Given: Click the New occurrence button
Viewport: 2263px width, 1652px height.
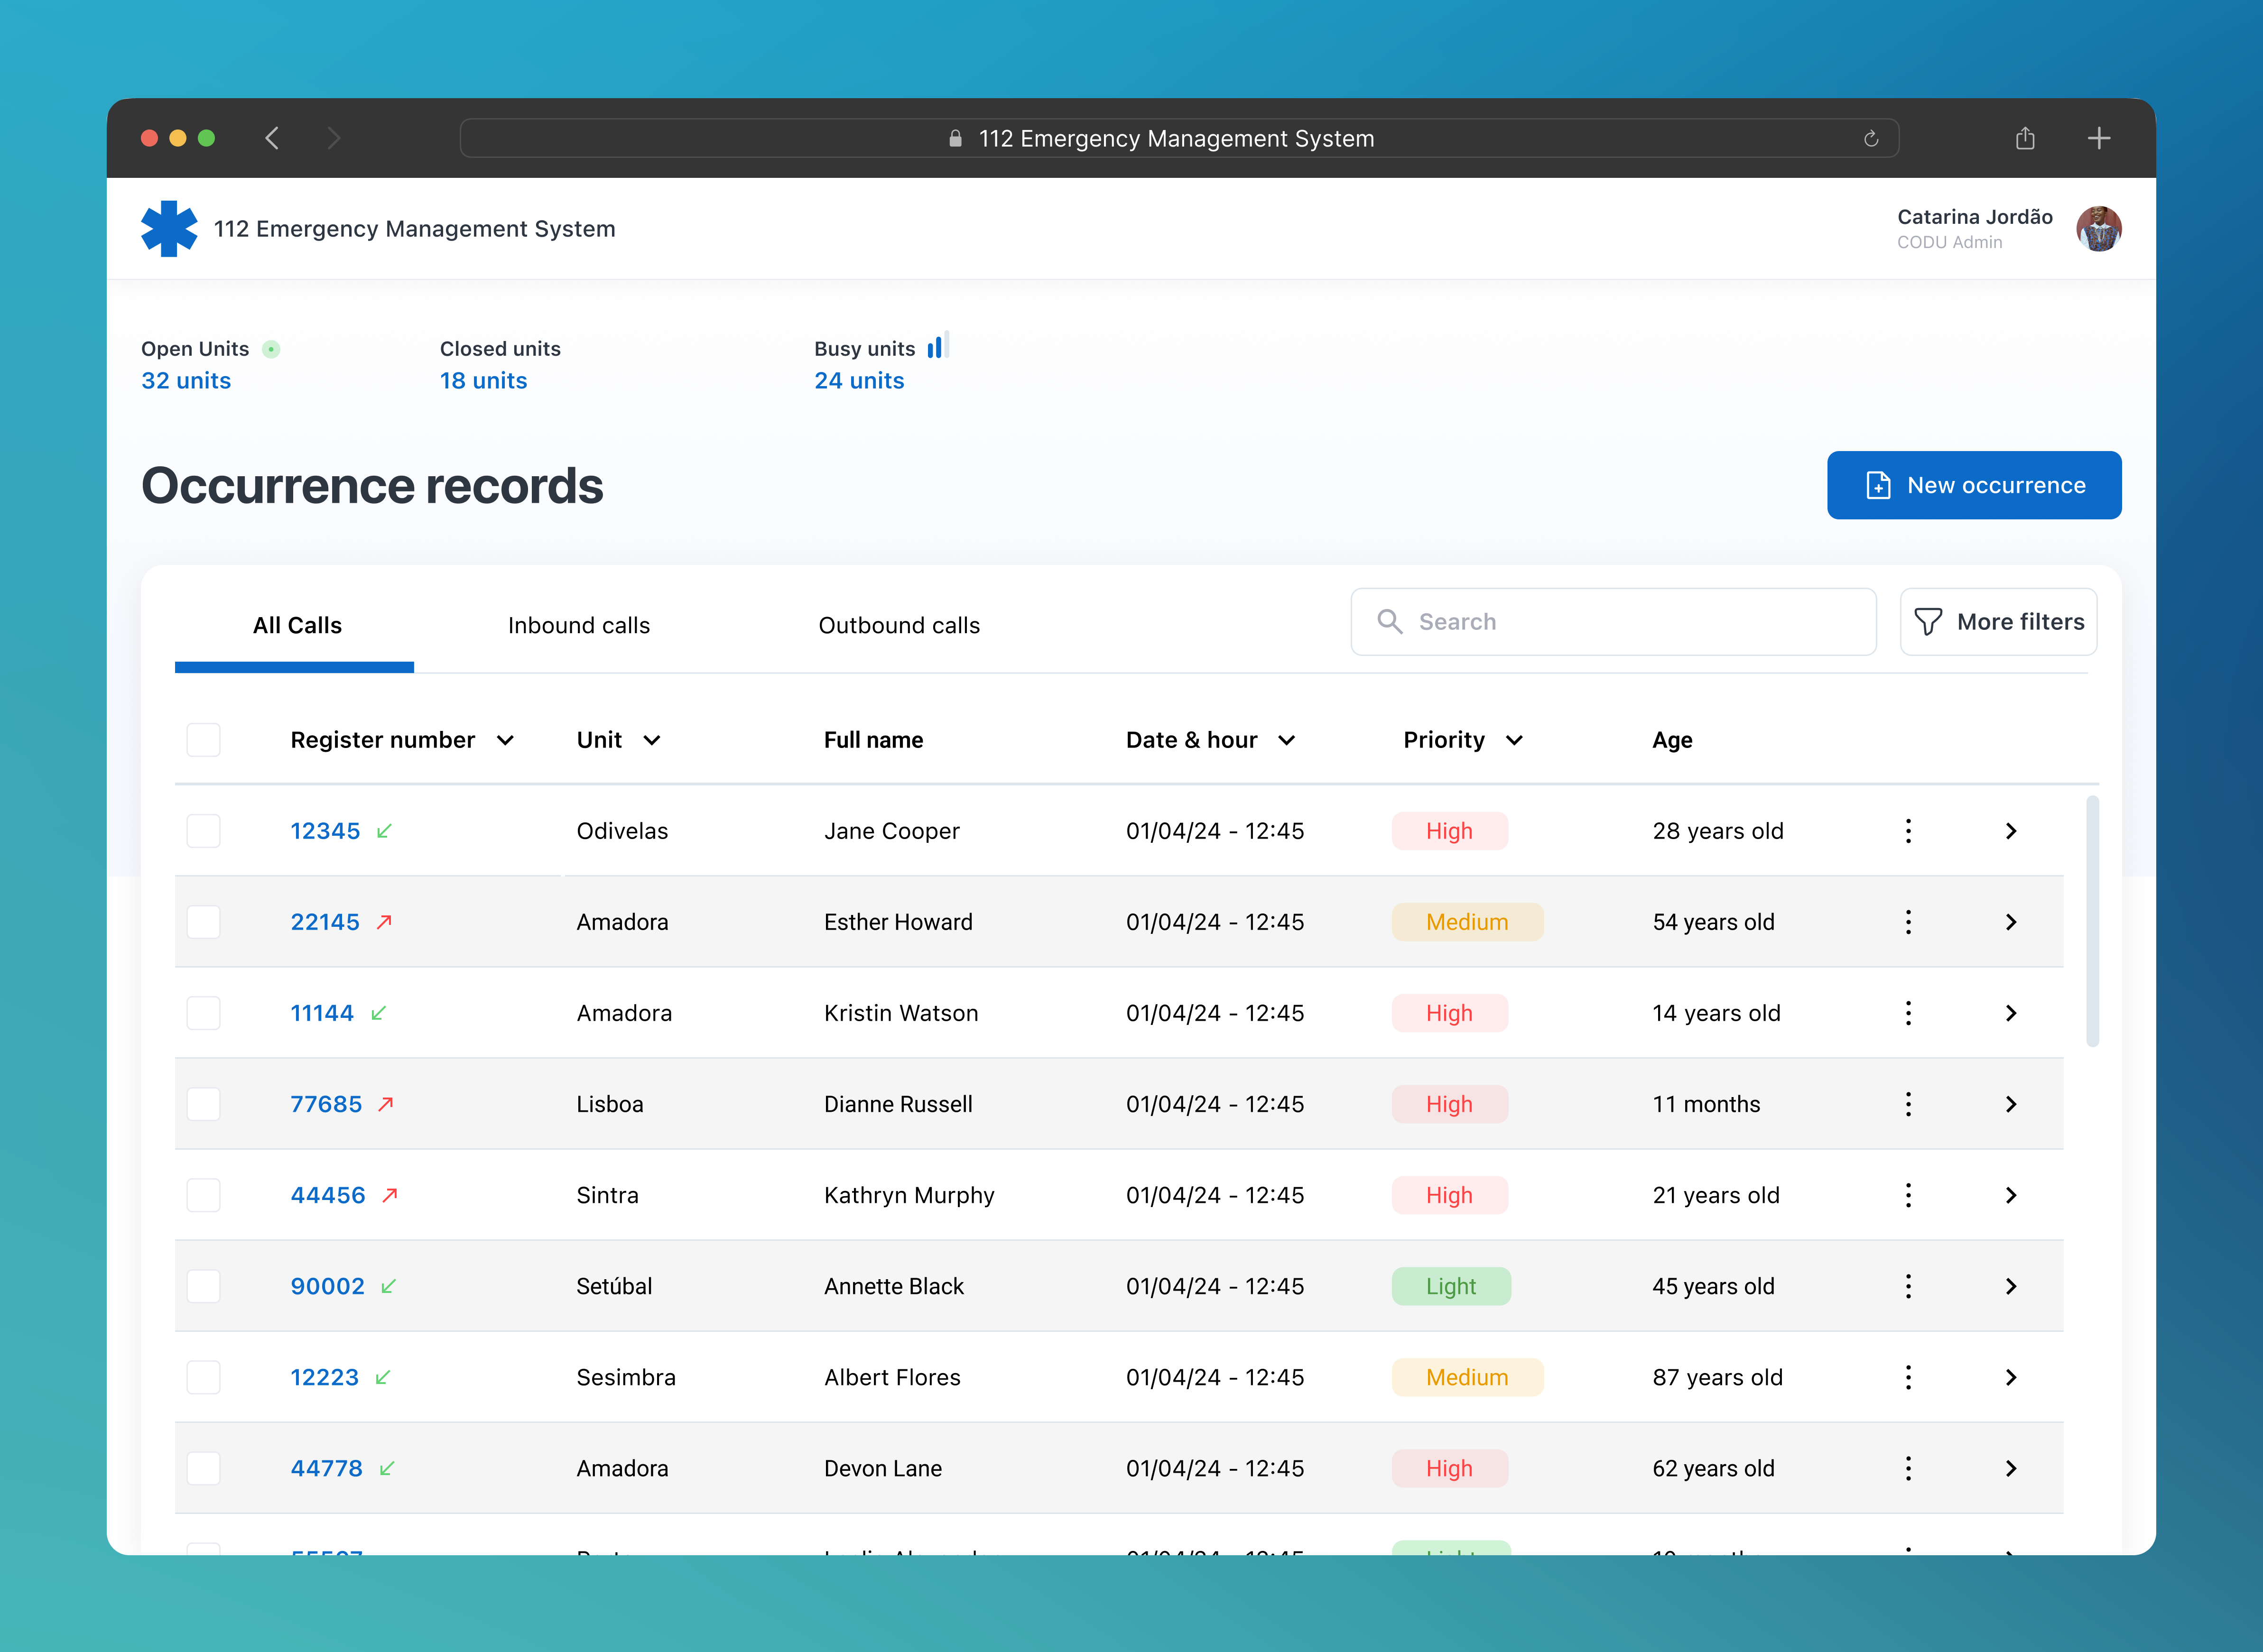Looking at the screenshot, I should (1974, 485).
